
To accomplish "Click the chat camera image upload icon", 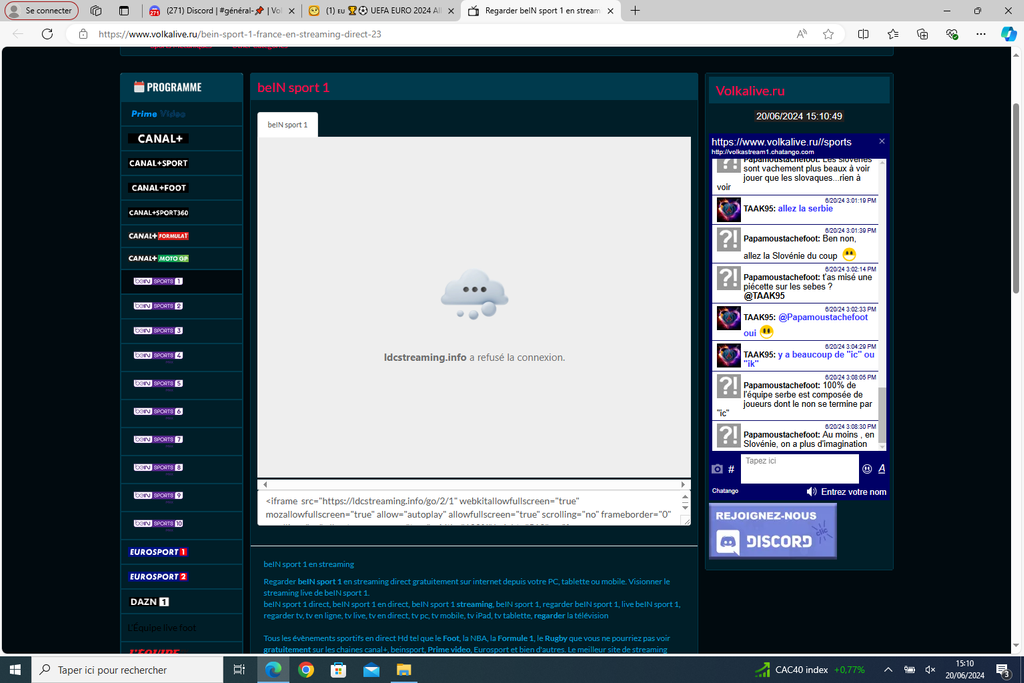I will click(717, 469).
